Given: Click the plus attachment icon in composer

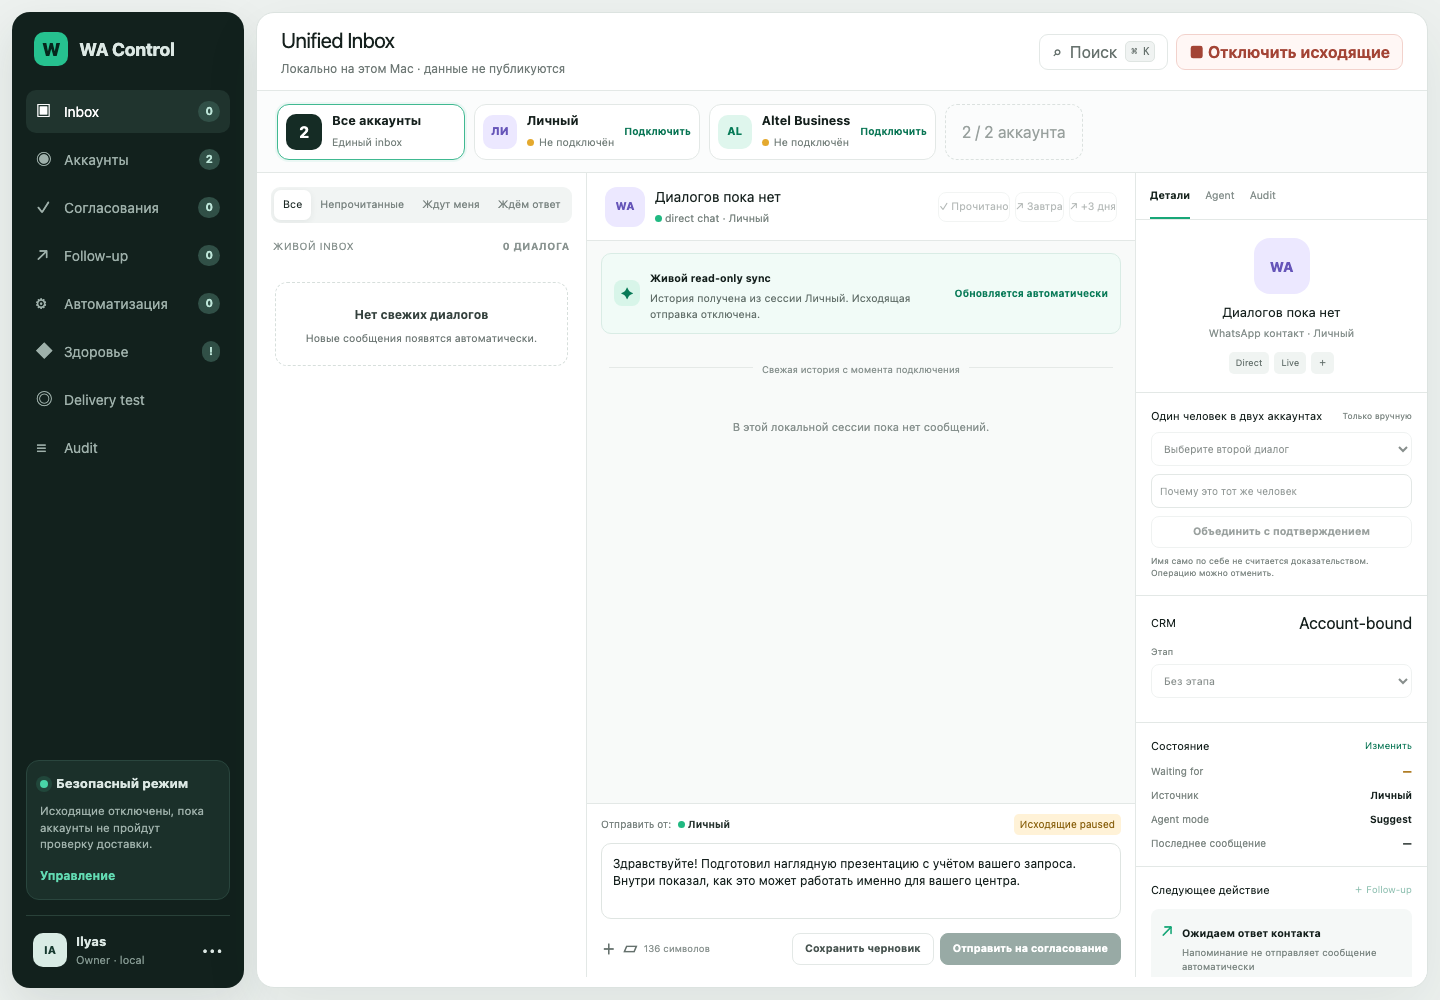Looking at the screenshot, I should [609, 949].
